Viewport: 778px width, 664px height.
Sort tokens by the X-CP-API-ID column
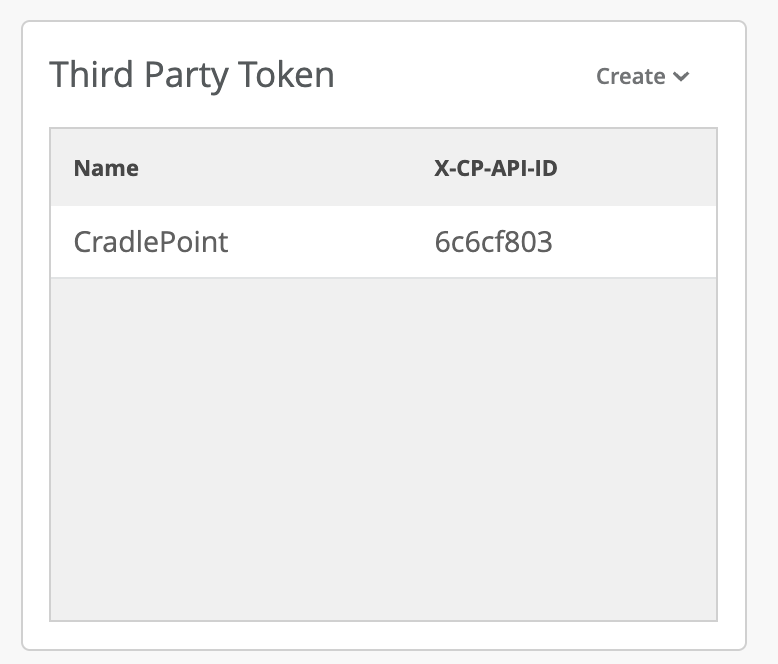[x=495, y=168]
